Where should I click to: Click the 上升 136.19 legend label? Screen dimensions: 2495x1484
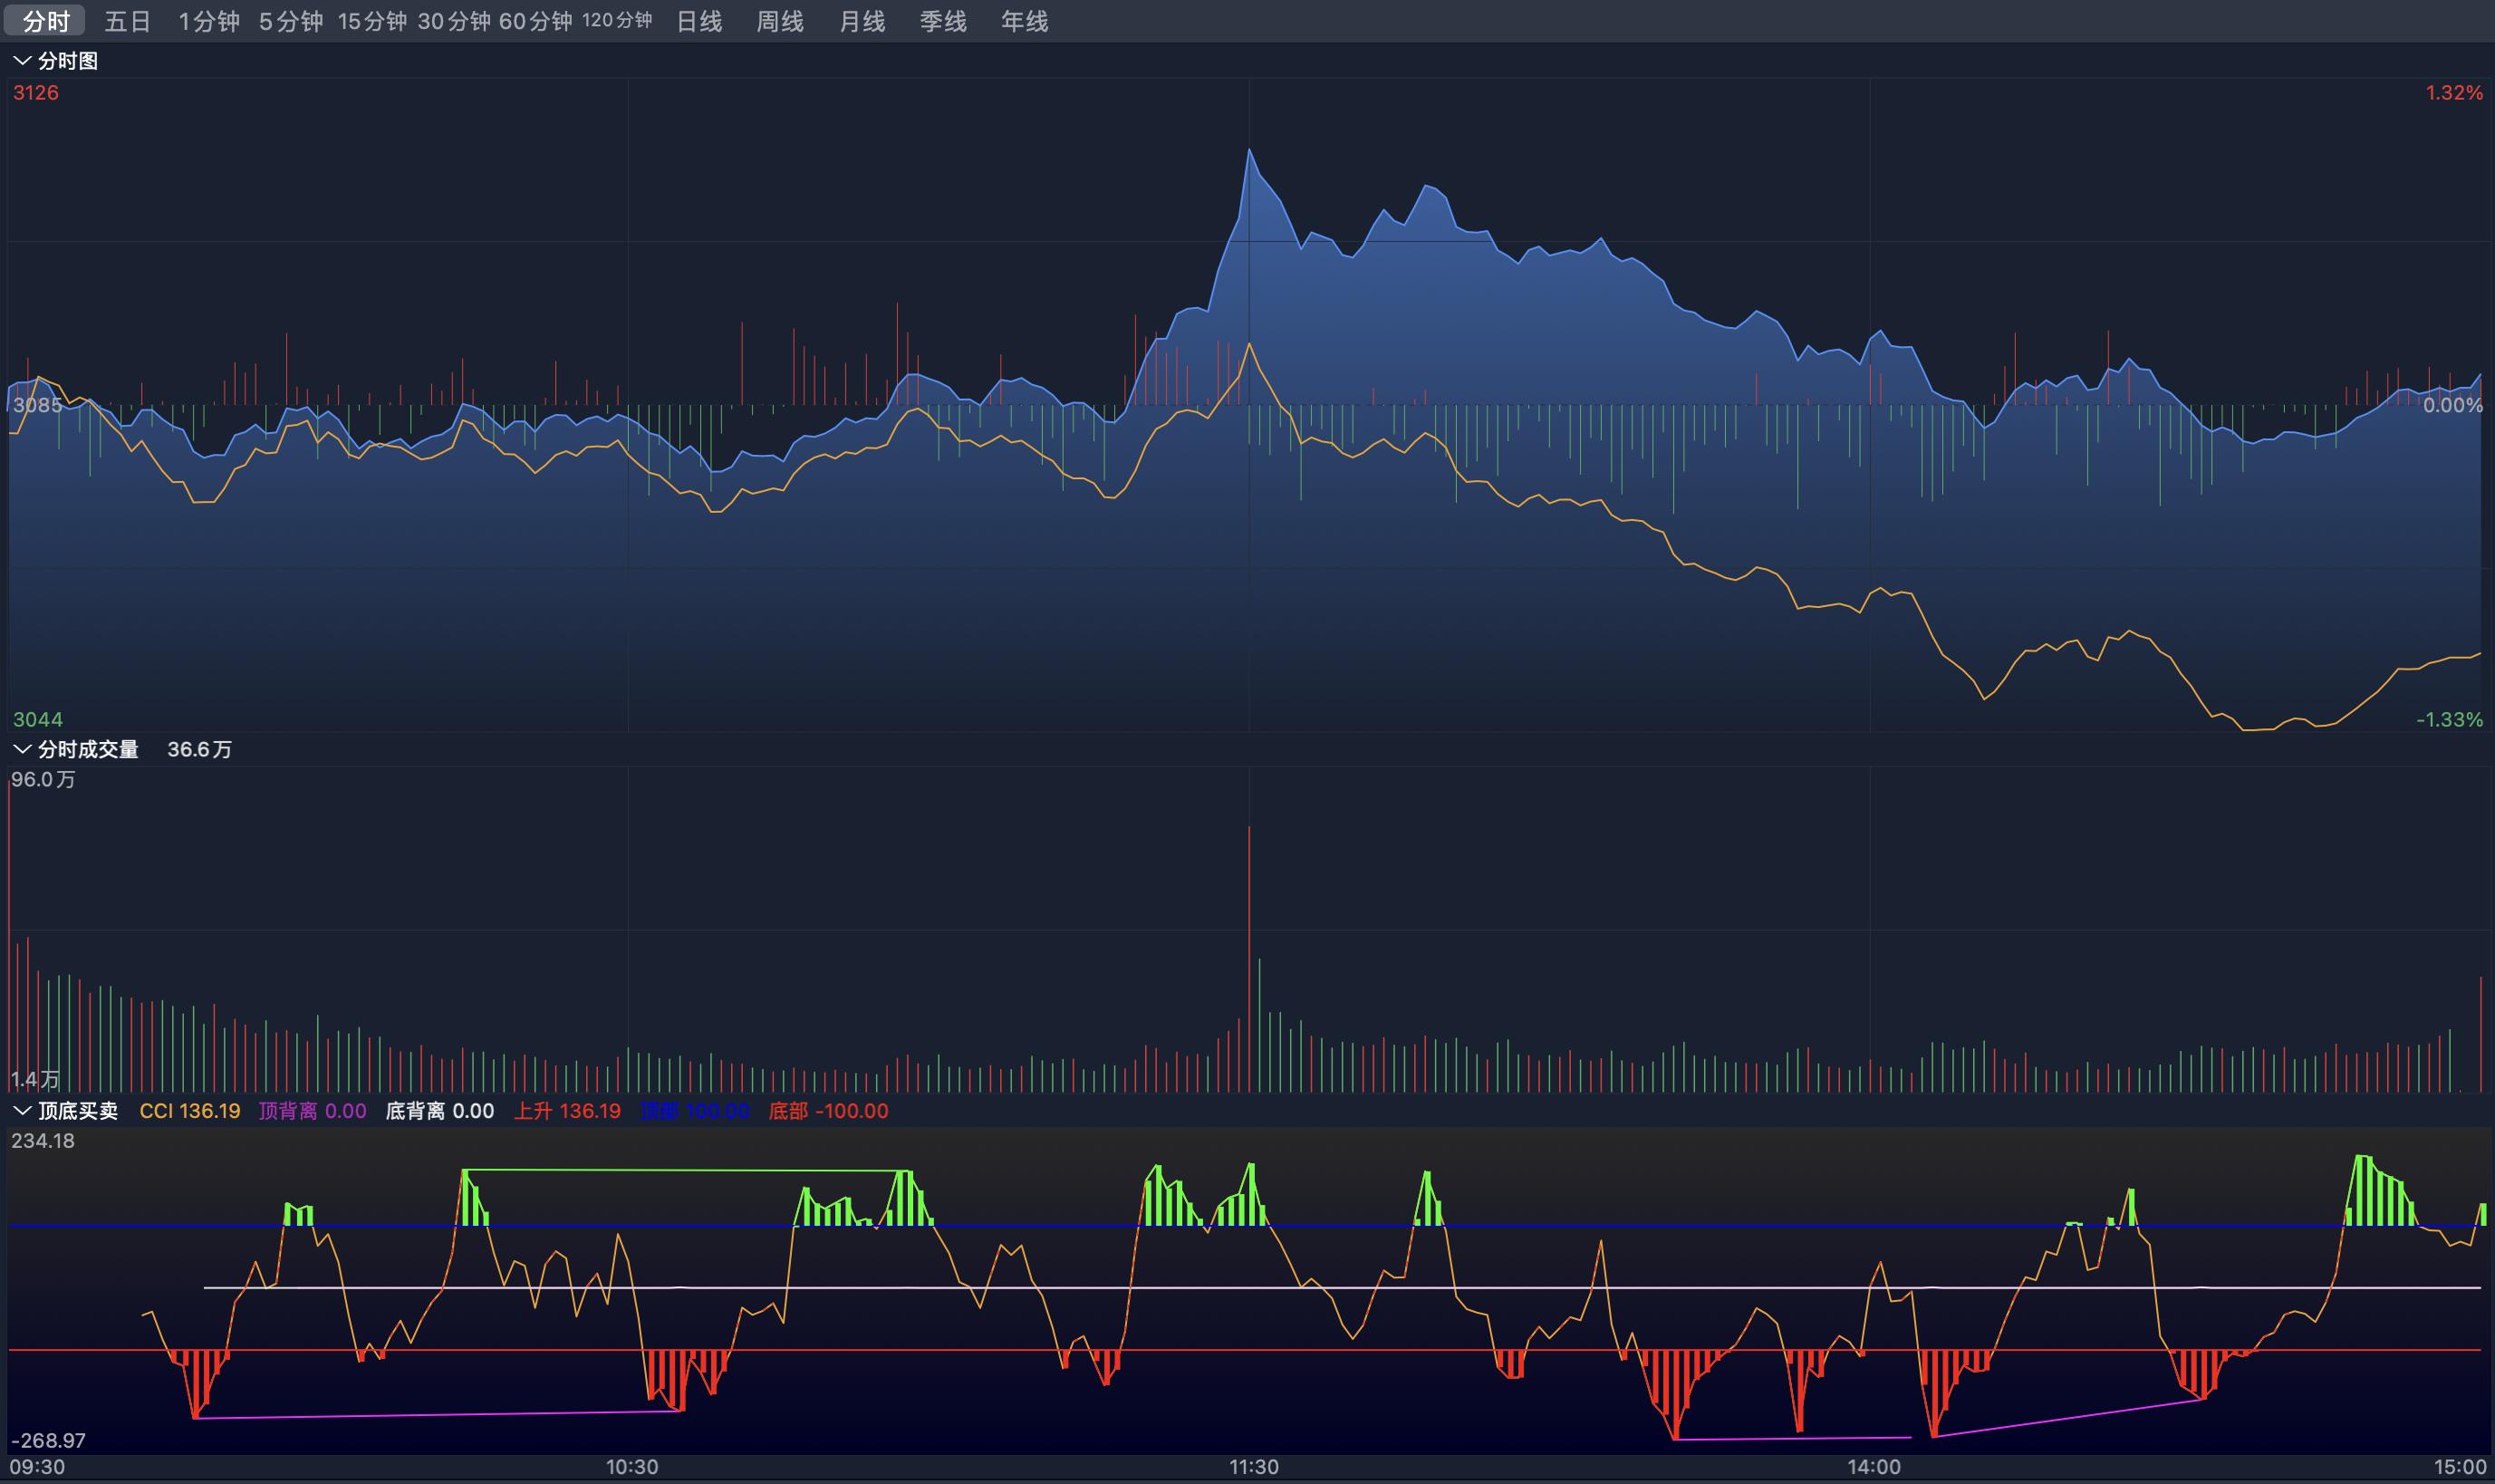(567, 1111)
